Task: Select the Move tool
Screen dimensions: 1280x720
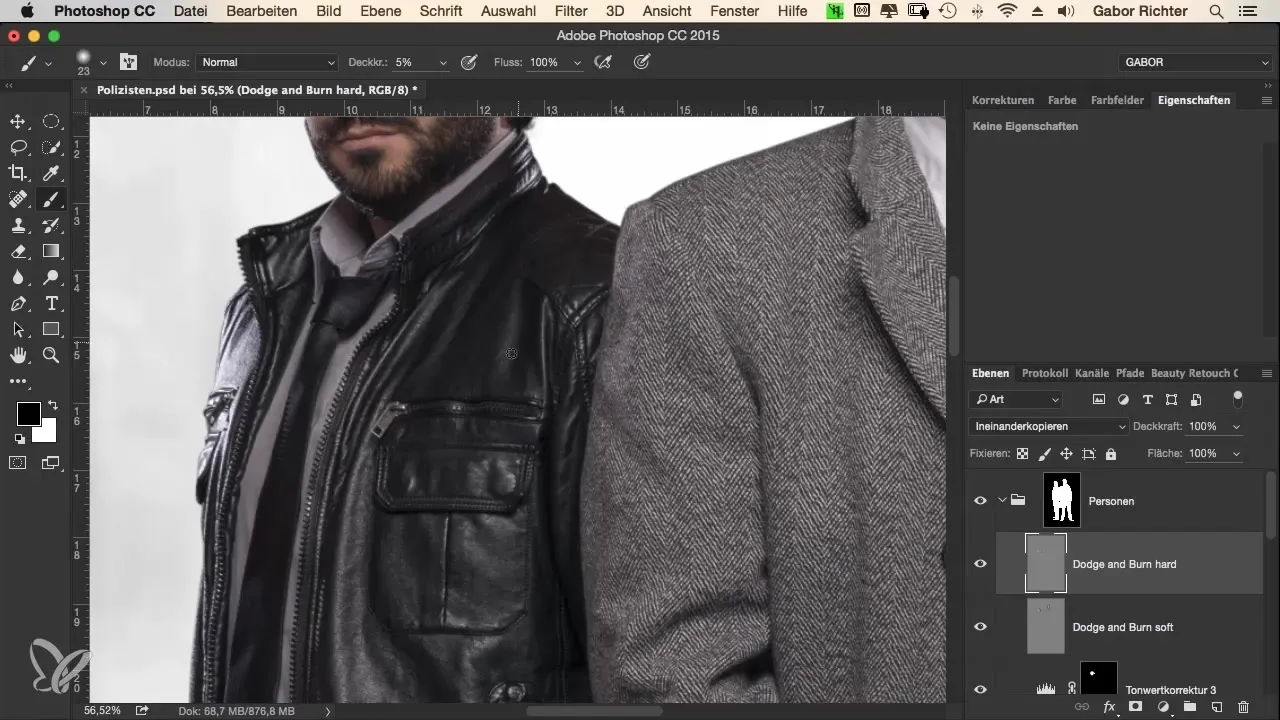Action: coord(18,122)
